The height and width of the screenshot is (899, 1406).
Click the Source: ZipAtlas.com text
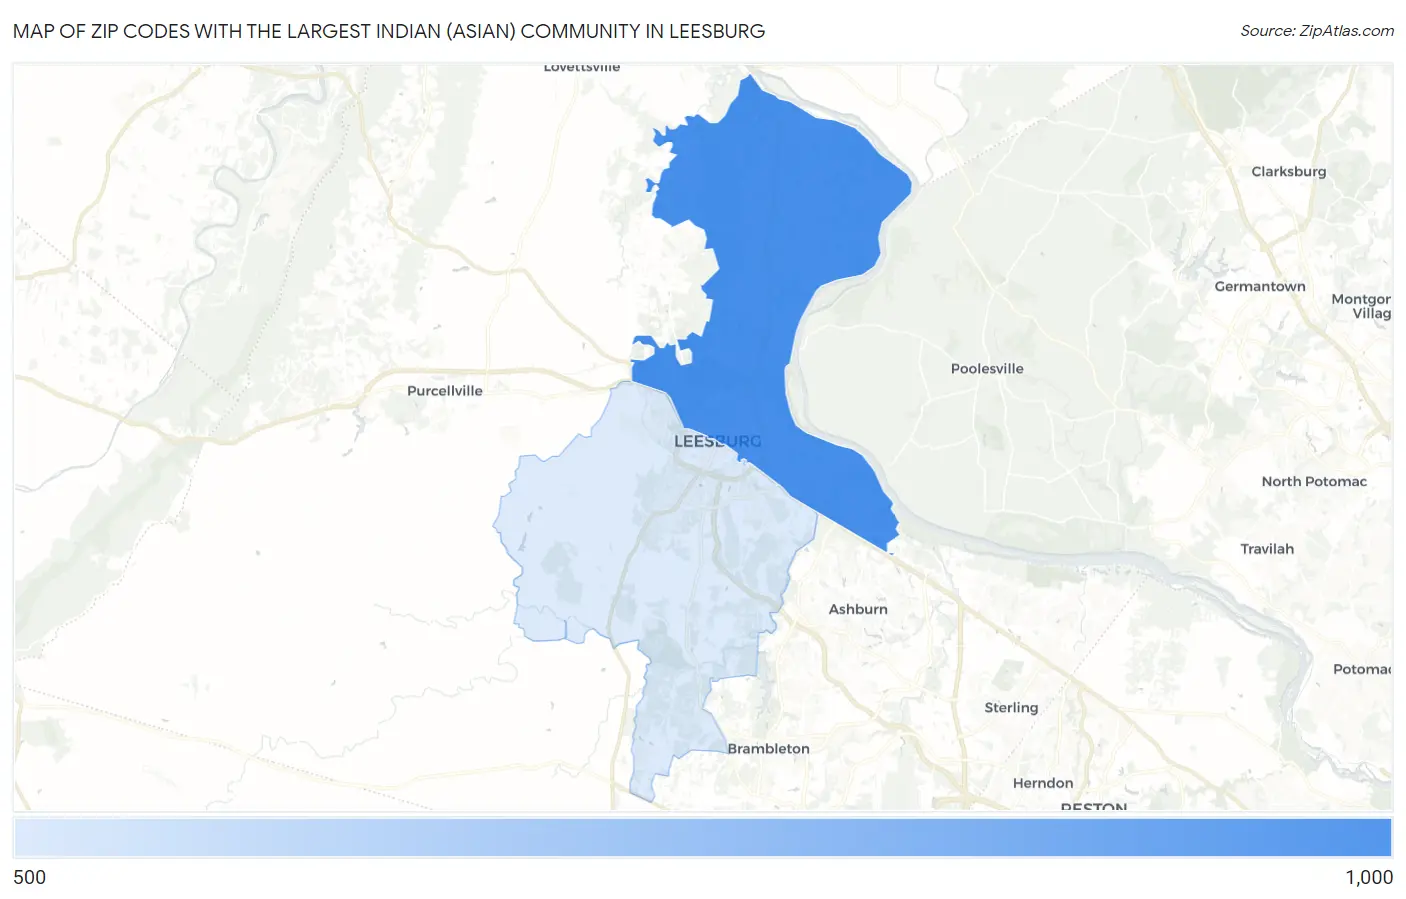(1317, 31)
